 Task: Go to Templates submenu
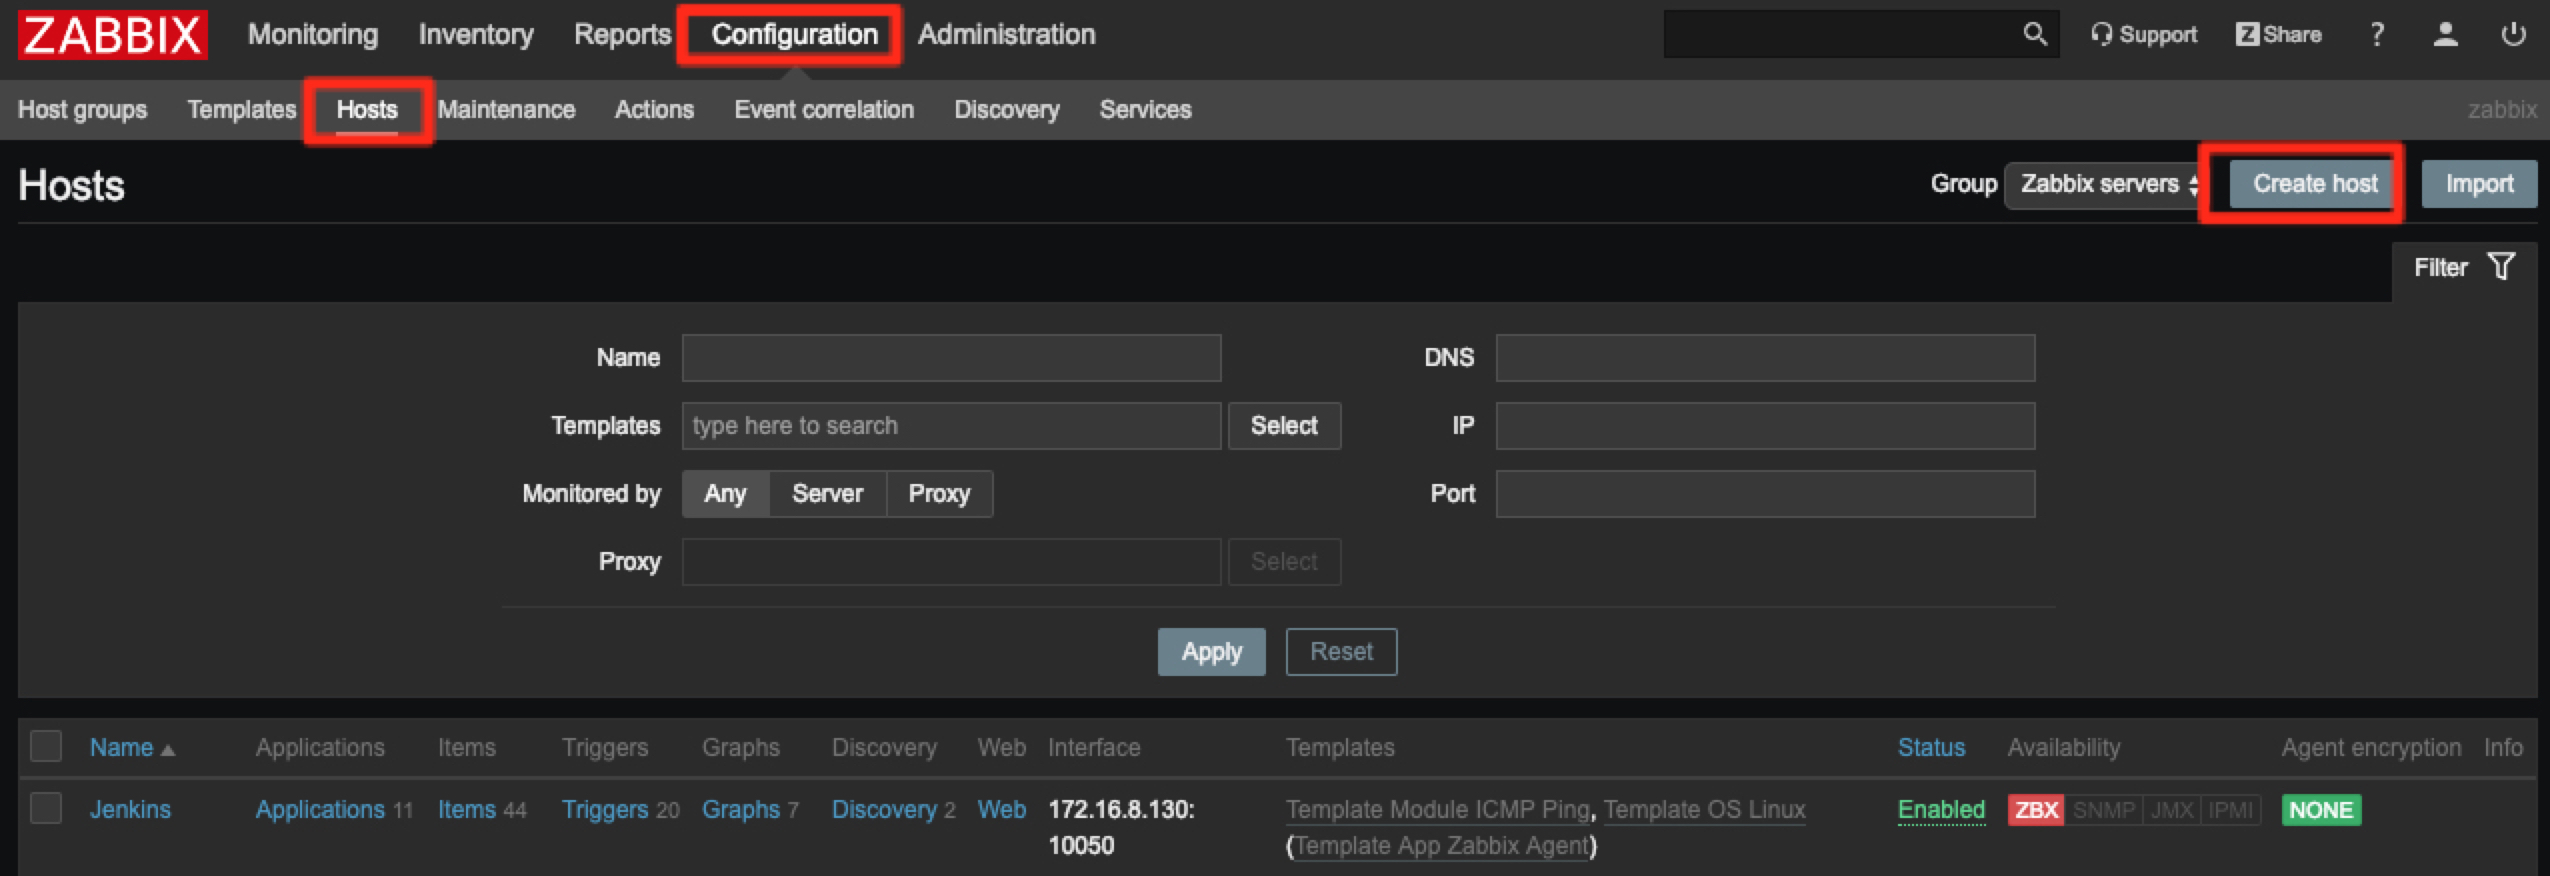pyautogui.click(x=242, y=110)
